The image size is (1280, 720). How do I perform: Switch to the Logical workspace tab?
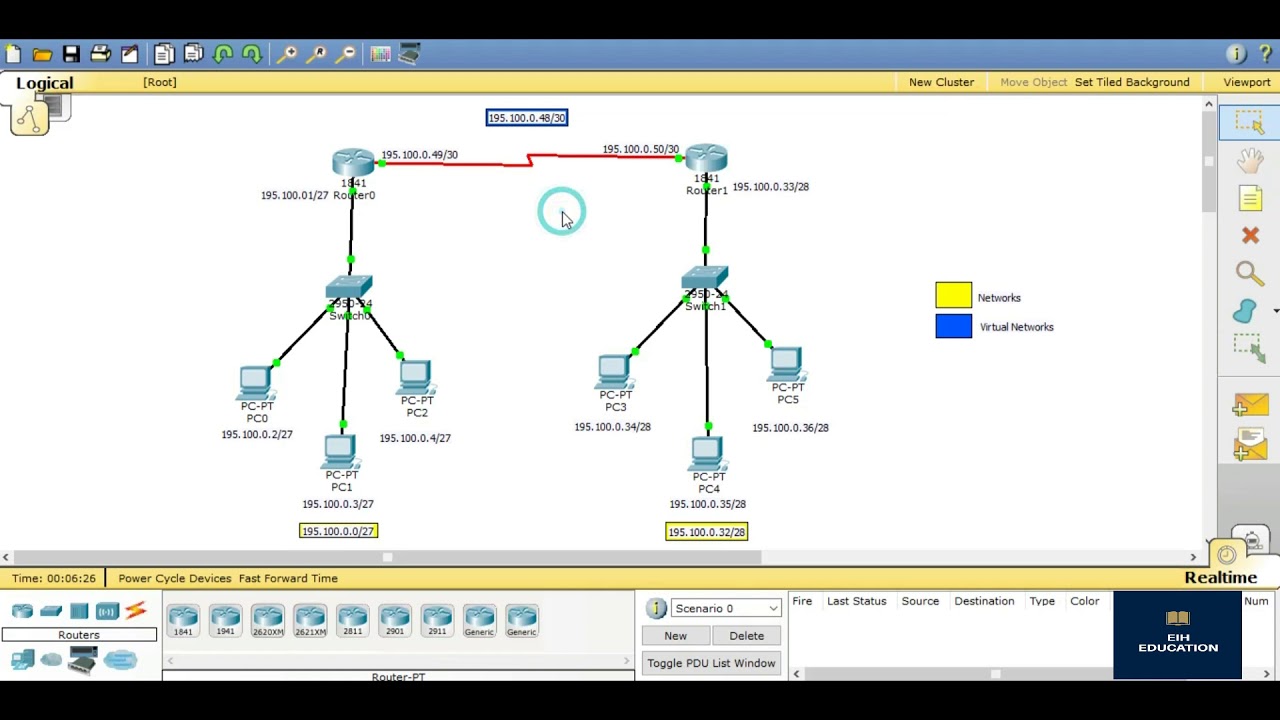pyautogui.click(x=45, y=83)
